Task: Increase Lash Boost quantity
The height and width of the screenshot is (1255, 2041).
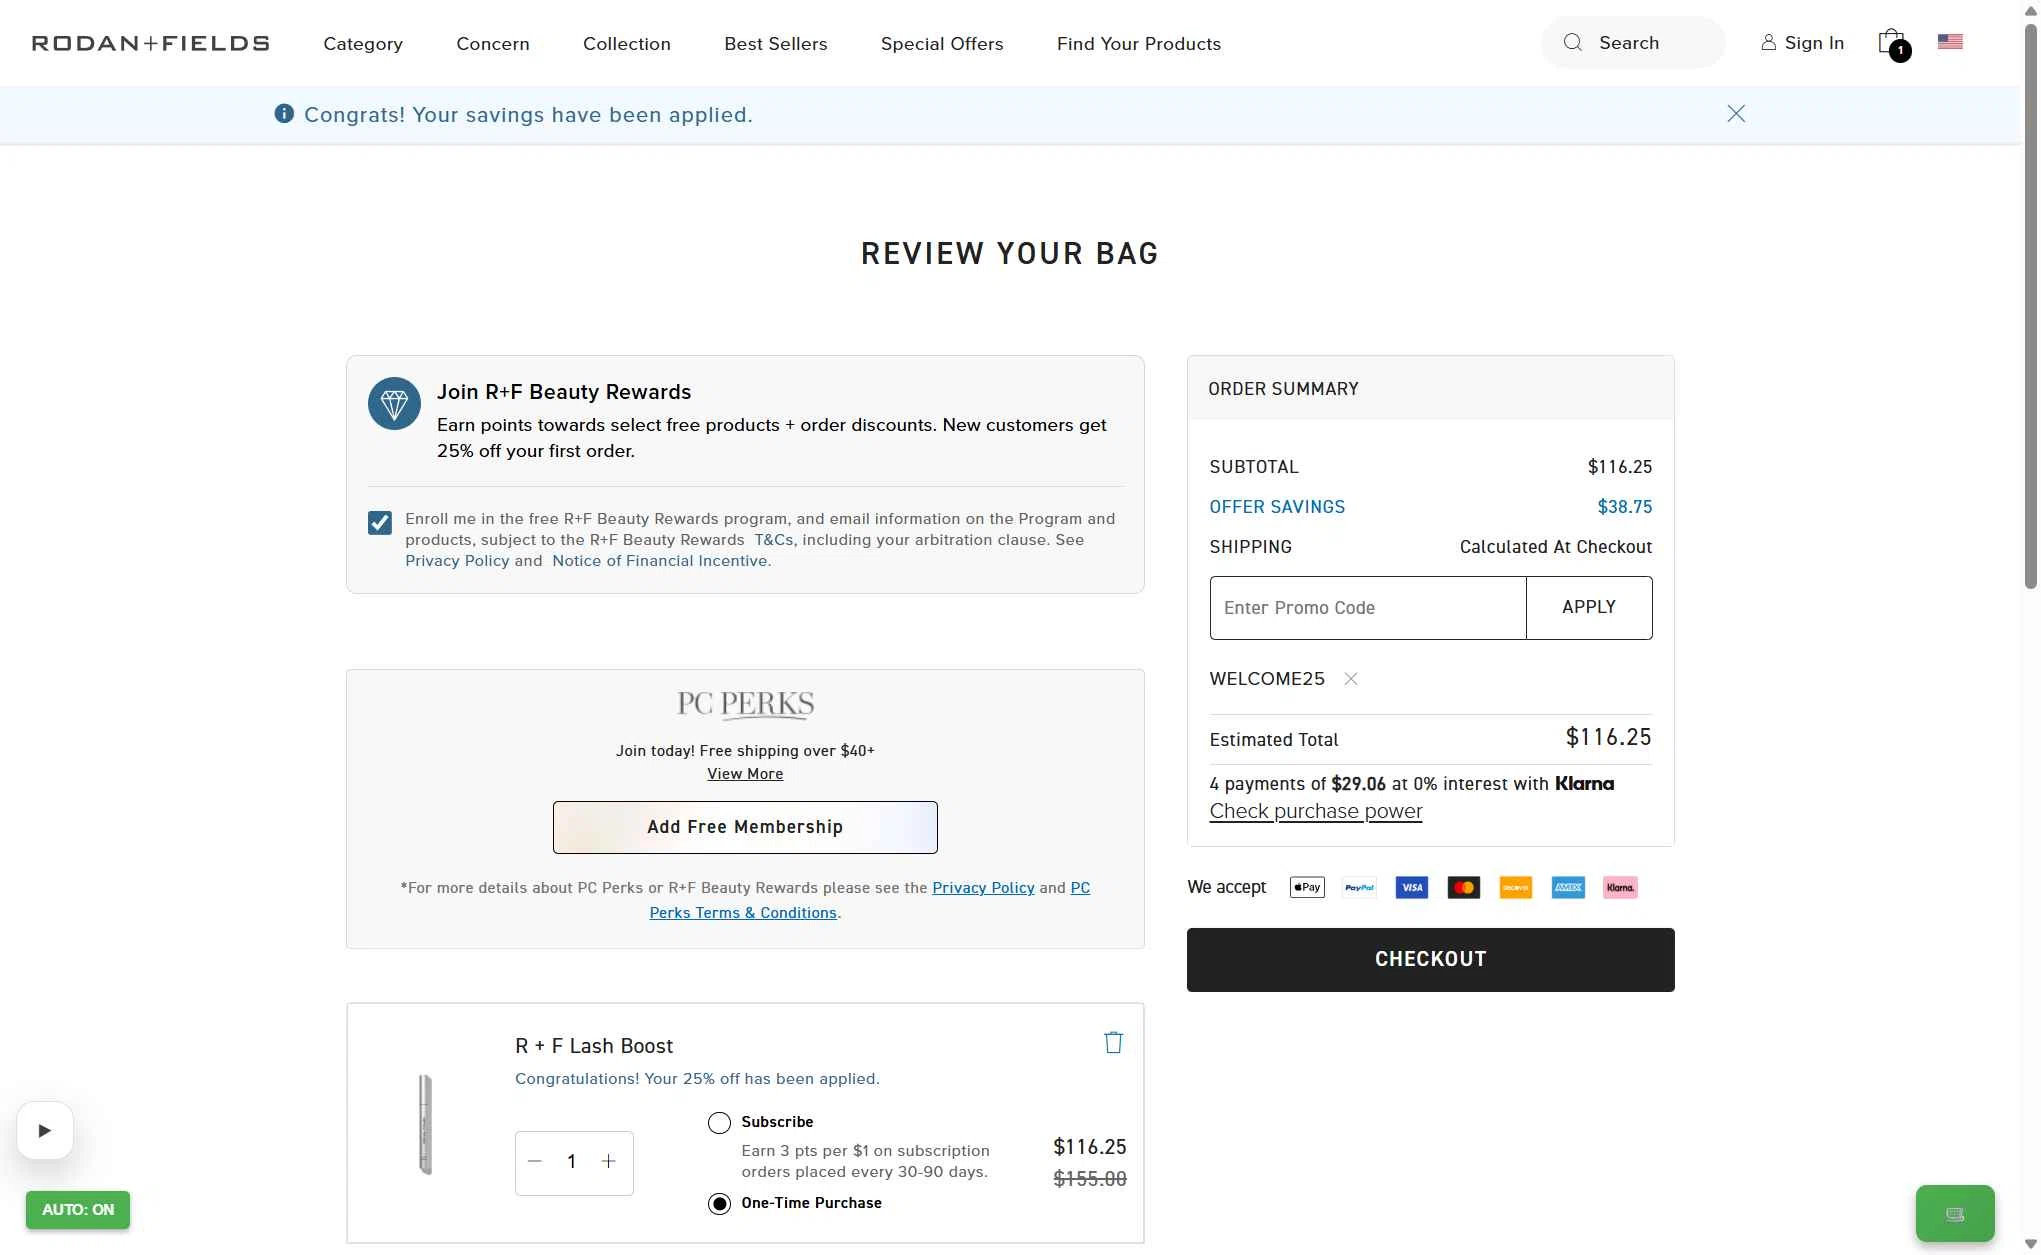Action: (x=608, y=1161)
